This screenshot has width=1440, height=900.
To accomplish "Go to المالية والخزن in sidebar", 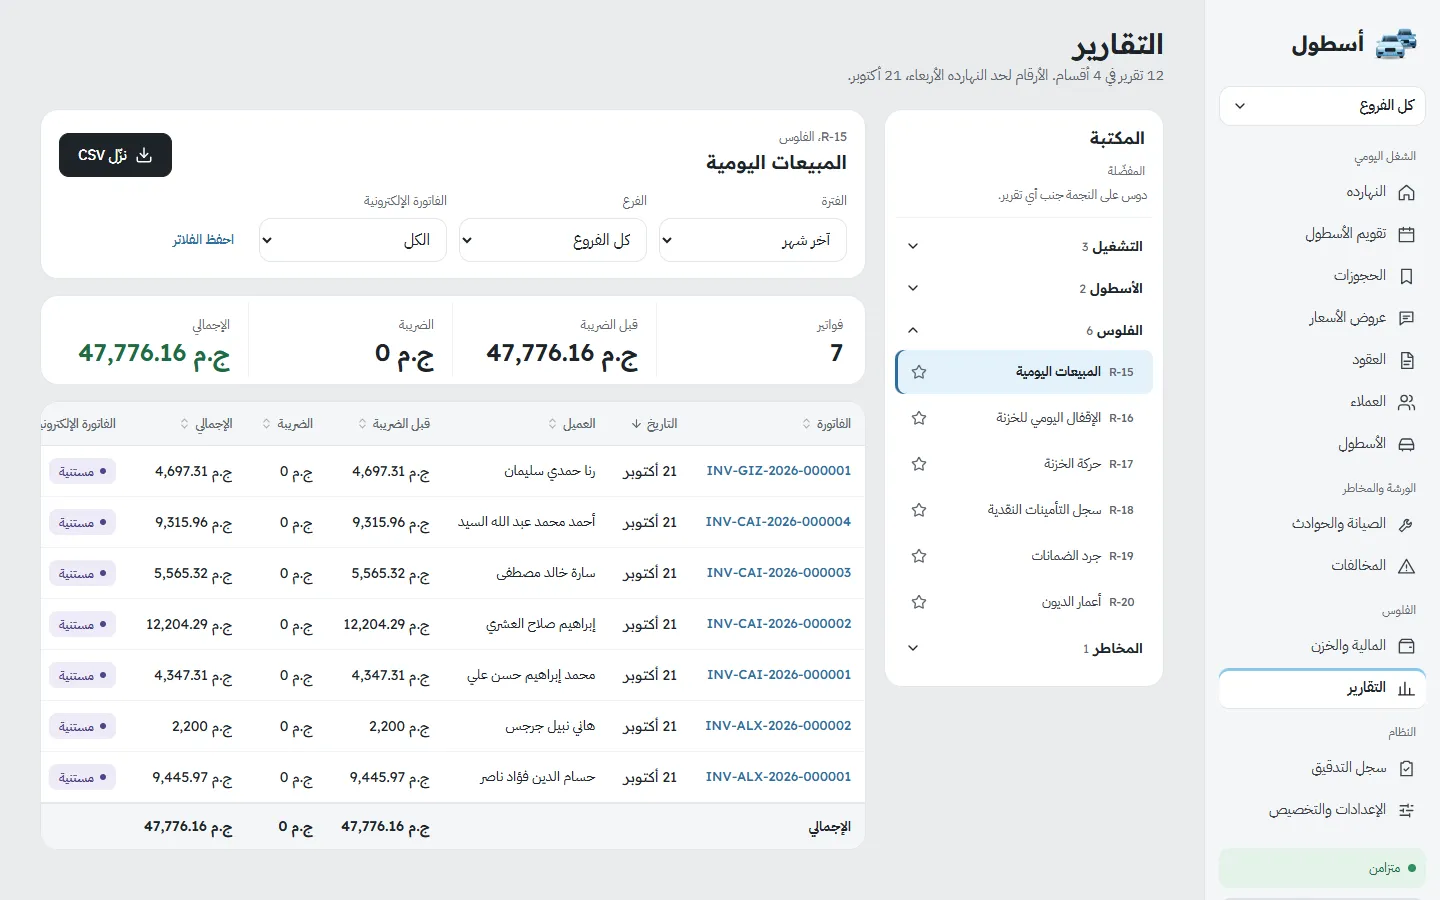I will (1322, 646).
